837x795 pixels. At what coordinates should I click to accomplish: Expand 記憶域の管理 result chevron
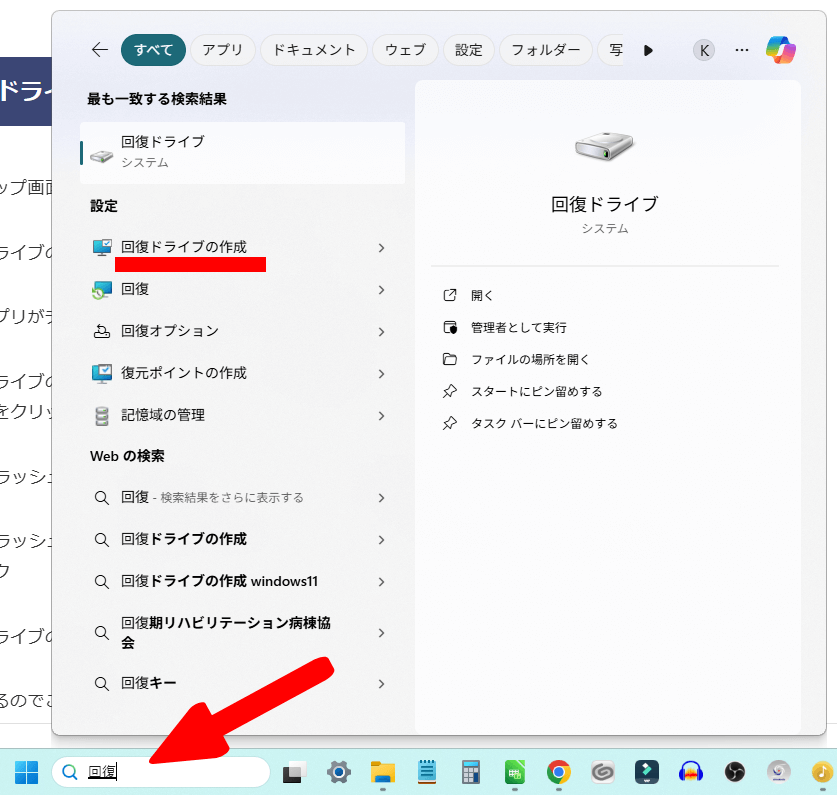click(x=381, y=415)
